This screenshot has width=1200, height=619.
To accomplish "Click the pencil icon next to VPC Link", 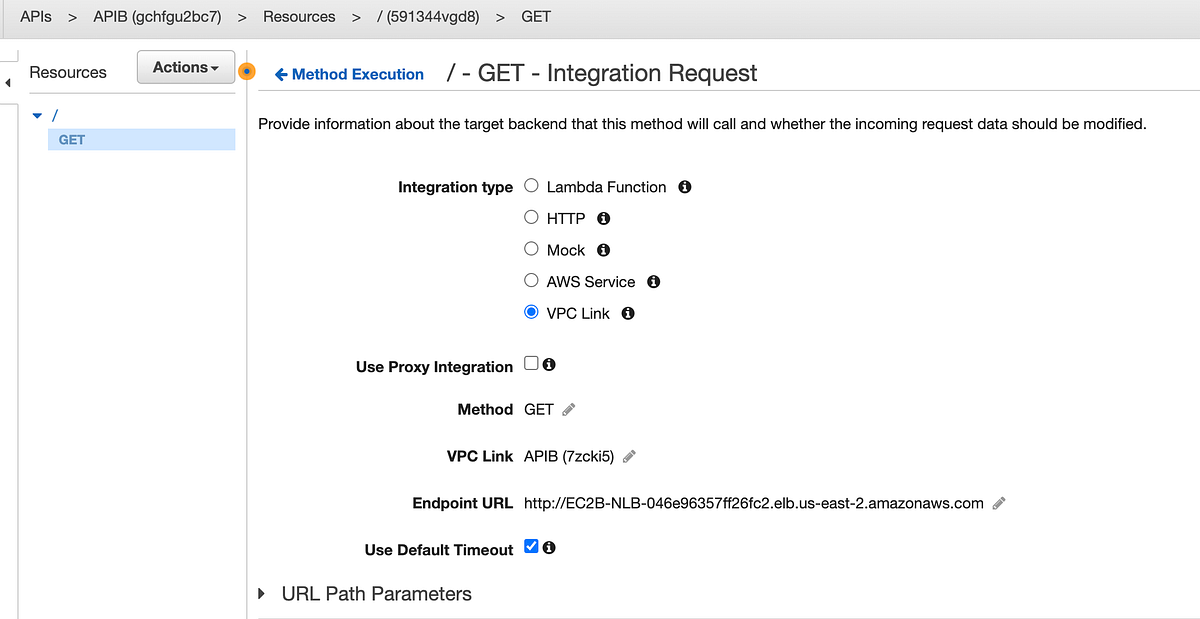I will pyautogui.click(x=628, y=455).
